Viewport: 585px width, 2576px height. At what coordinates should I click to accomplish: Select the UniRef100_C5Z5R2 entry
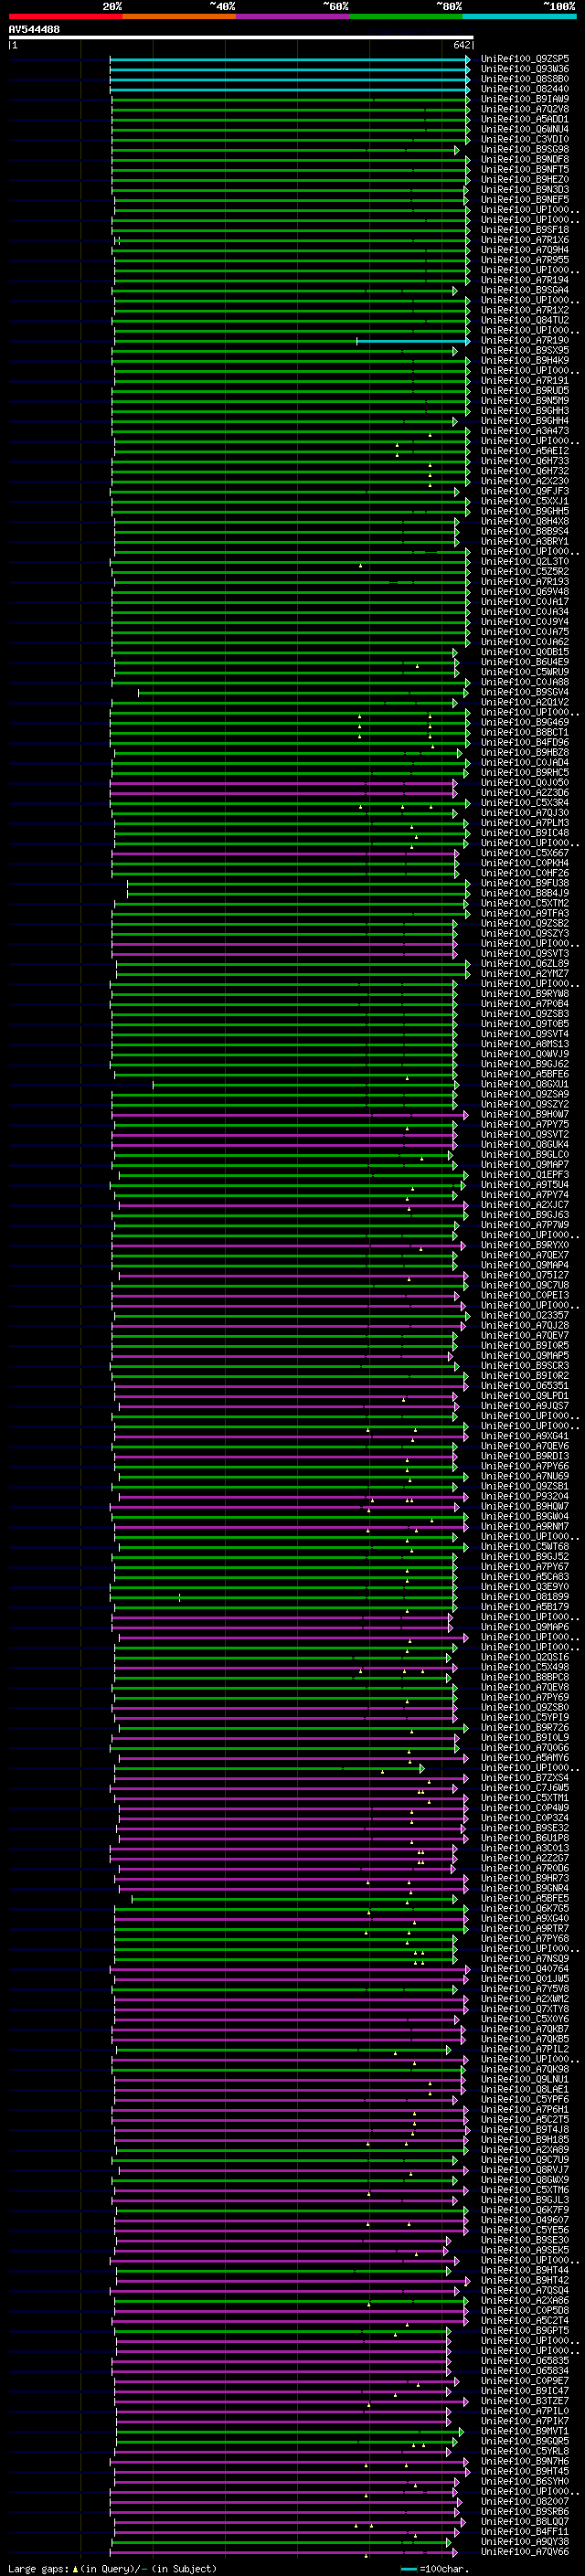point(525,572)
